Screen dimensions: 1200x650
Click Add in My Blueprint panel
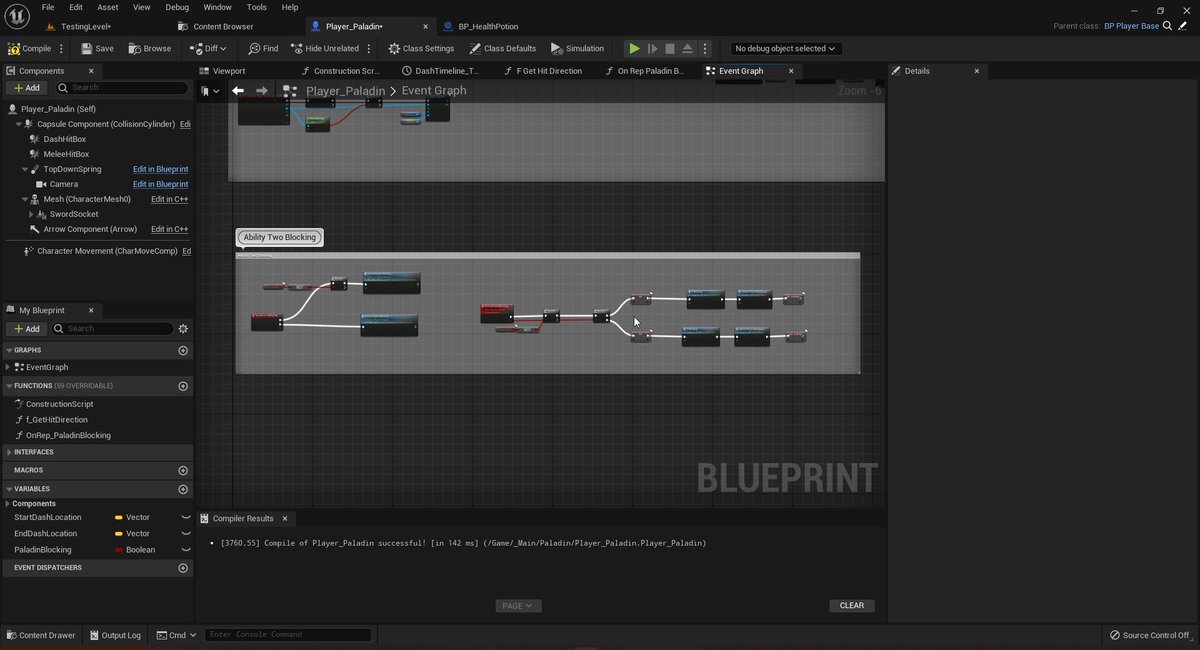[x=26, y=328]
